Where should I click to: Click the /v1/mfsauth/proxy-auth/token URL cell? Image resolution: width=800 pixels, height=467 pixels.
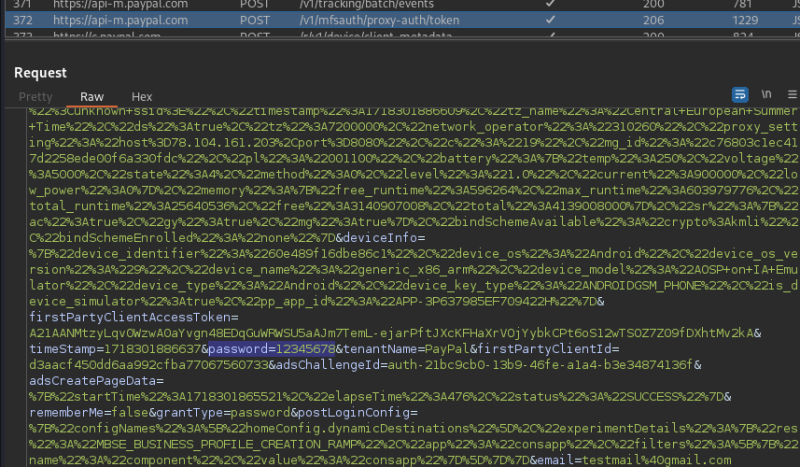(x=379, y=20)
